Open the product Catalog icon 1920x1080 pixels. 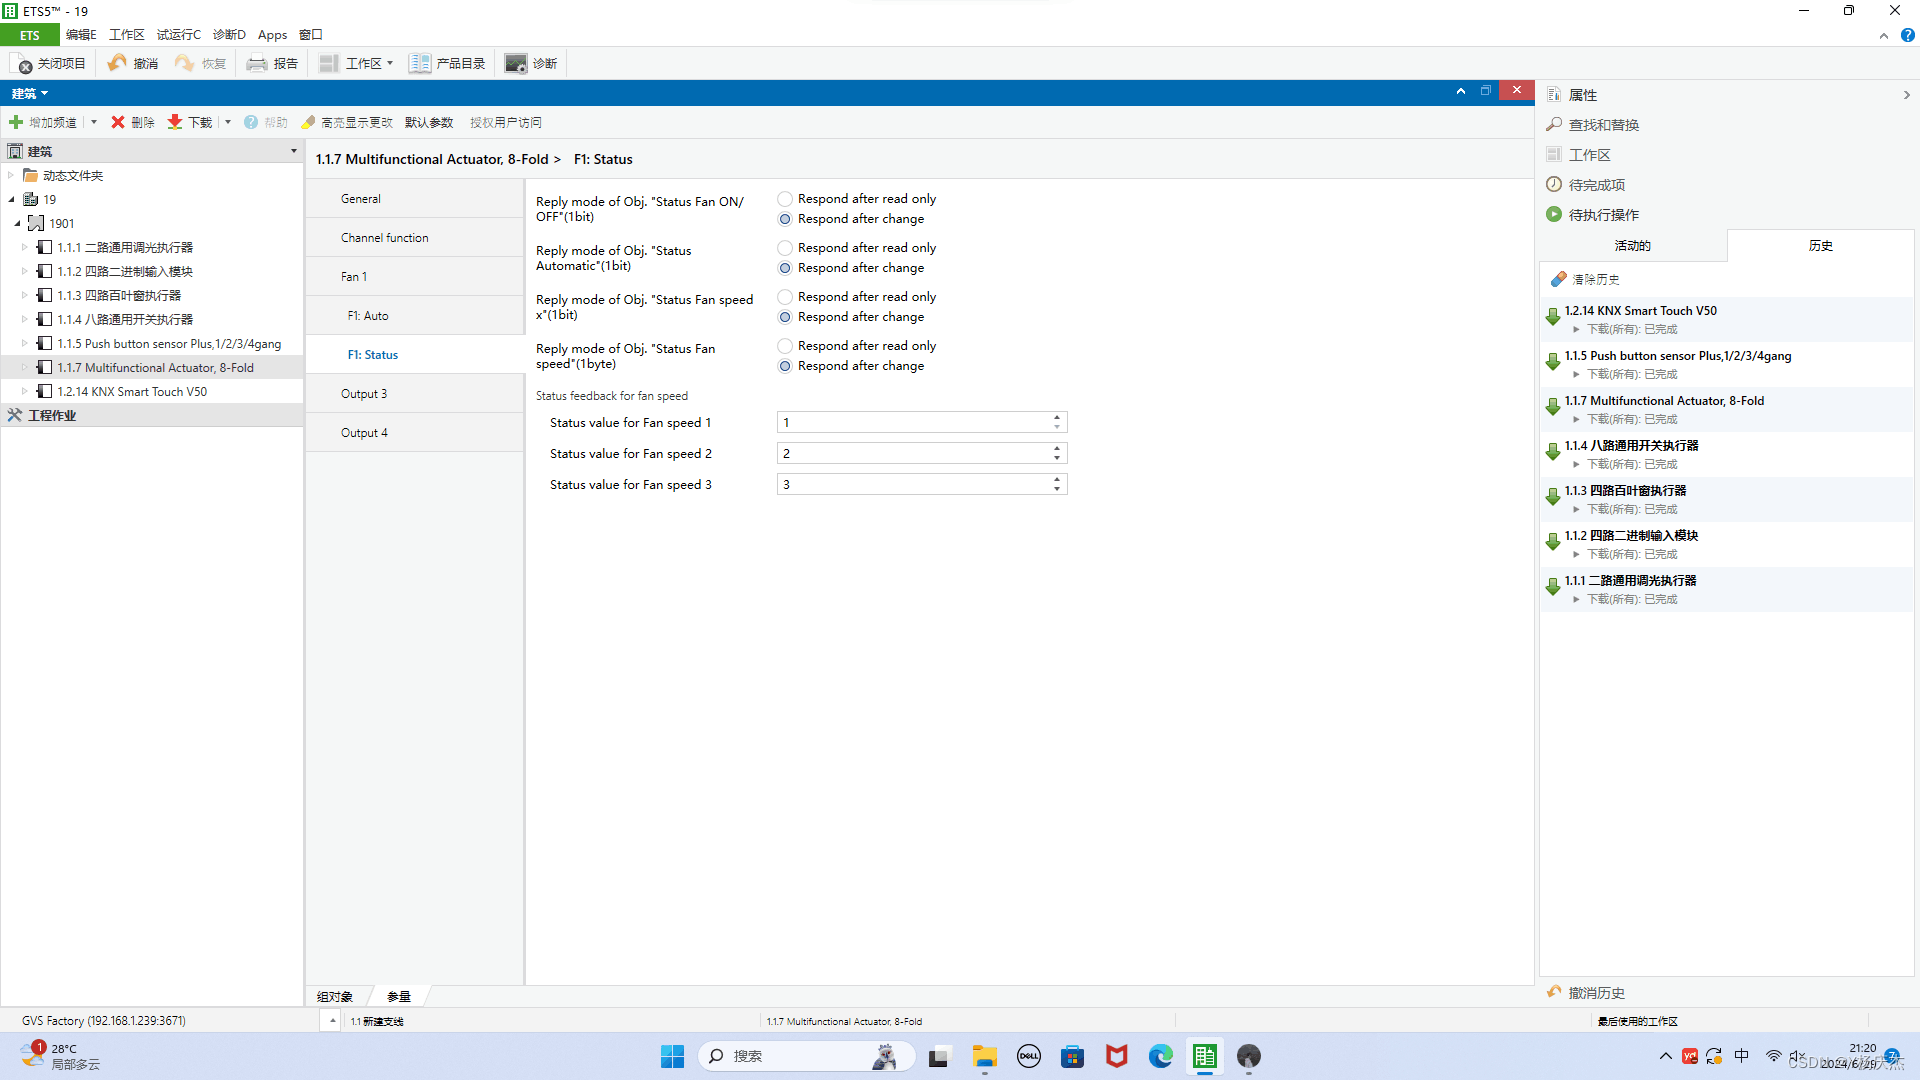point(420,63)
